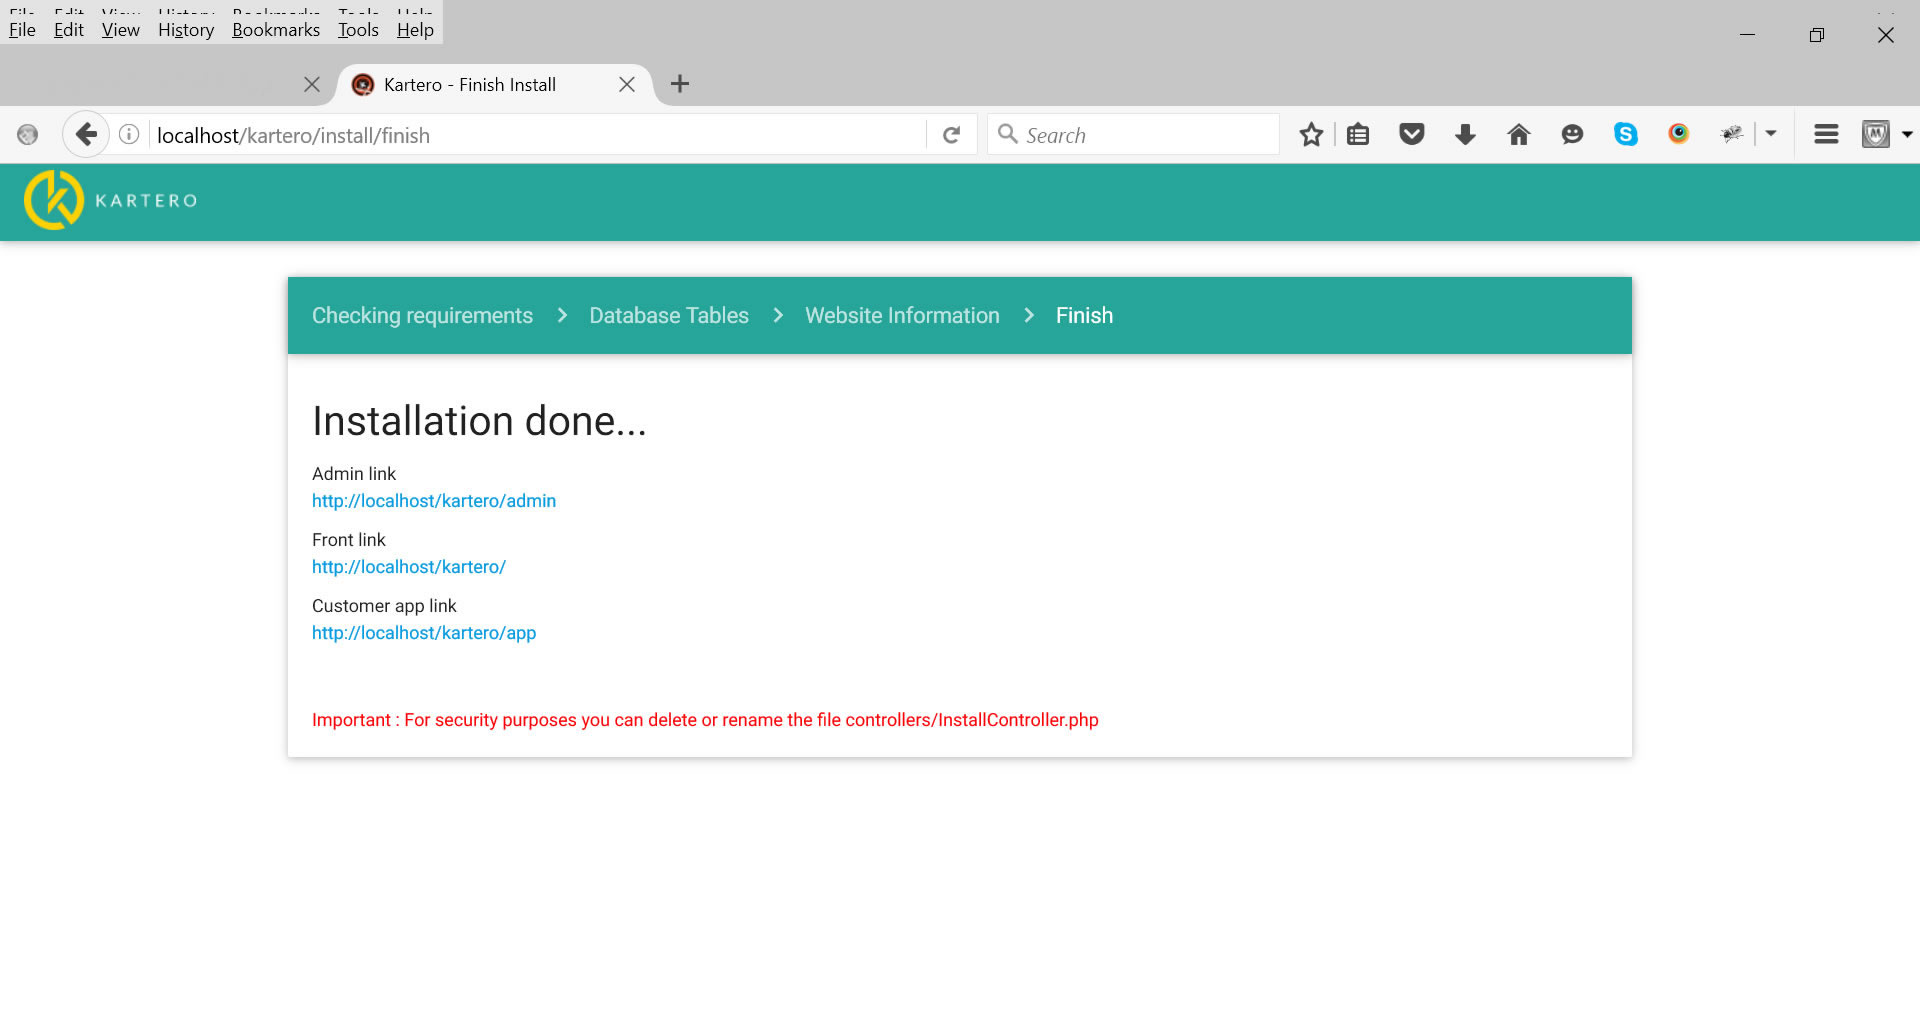Open a new tab with plus button
This screenshot has width=1920, height=1011.
[x=680, y=84]
